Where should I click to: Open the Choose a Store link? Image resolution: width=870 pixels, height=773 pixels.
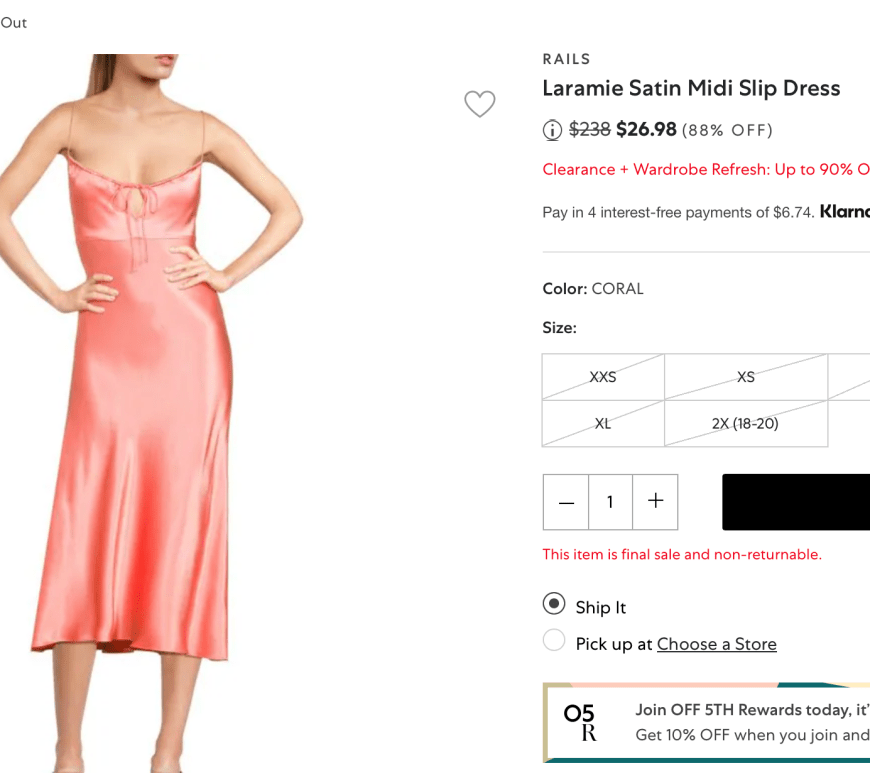(716, 644)
